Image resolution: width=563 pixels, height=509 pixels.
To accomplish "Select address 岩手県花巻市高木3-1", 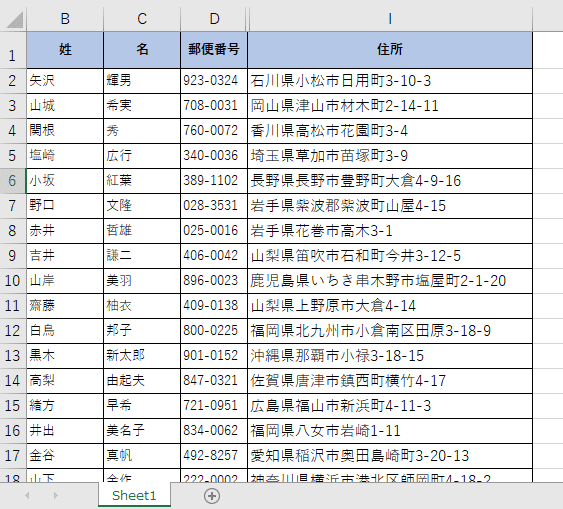I will point(390,231).
